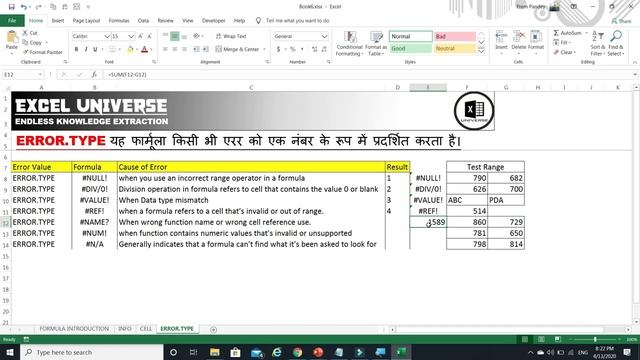Click the Insert Function fx button
This screenshot has width=640, height=360.
click(x=94, y=75)
